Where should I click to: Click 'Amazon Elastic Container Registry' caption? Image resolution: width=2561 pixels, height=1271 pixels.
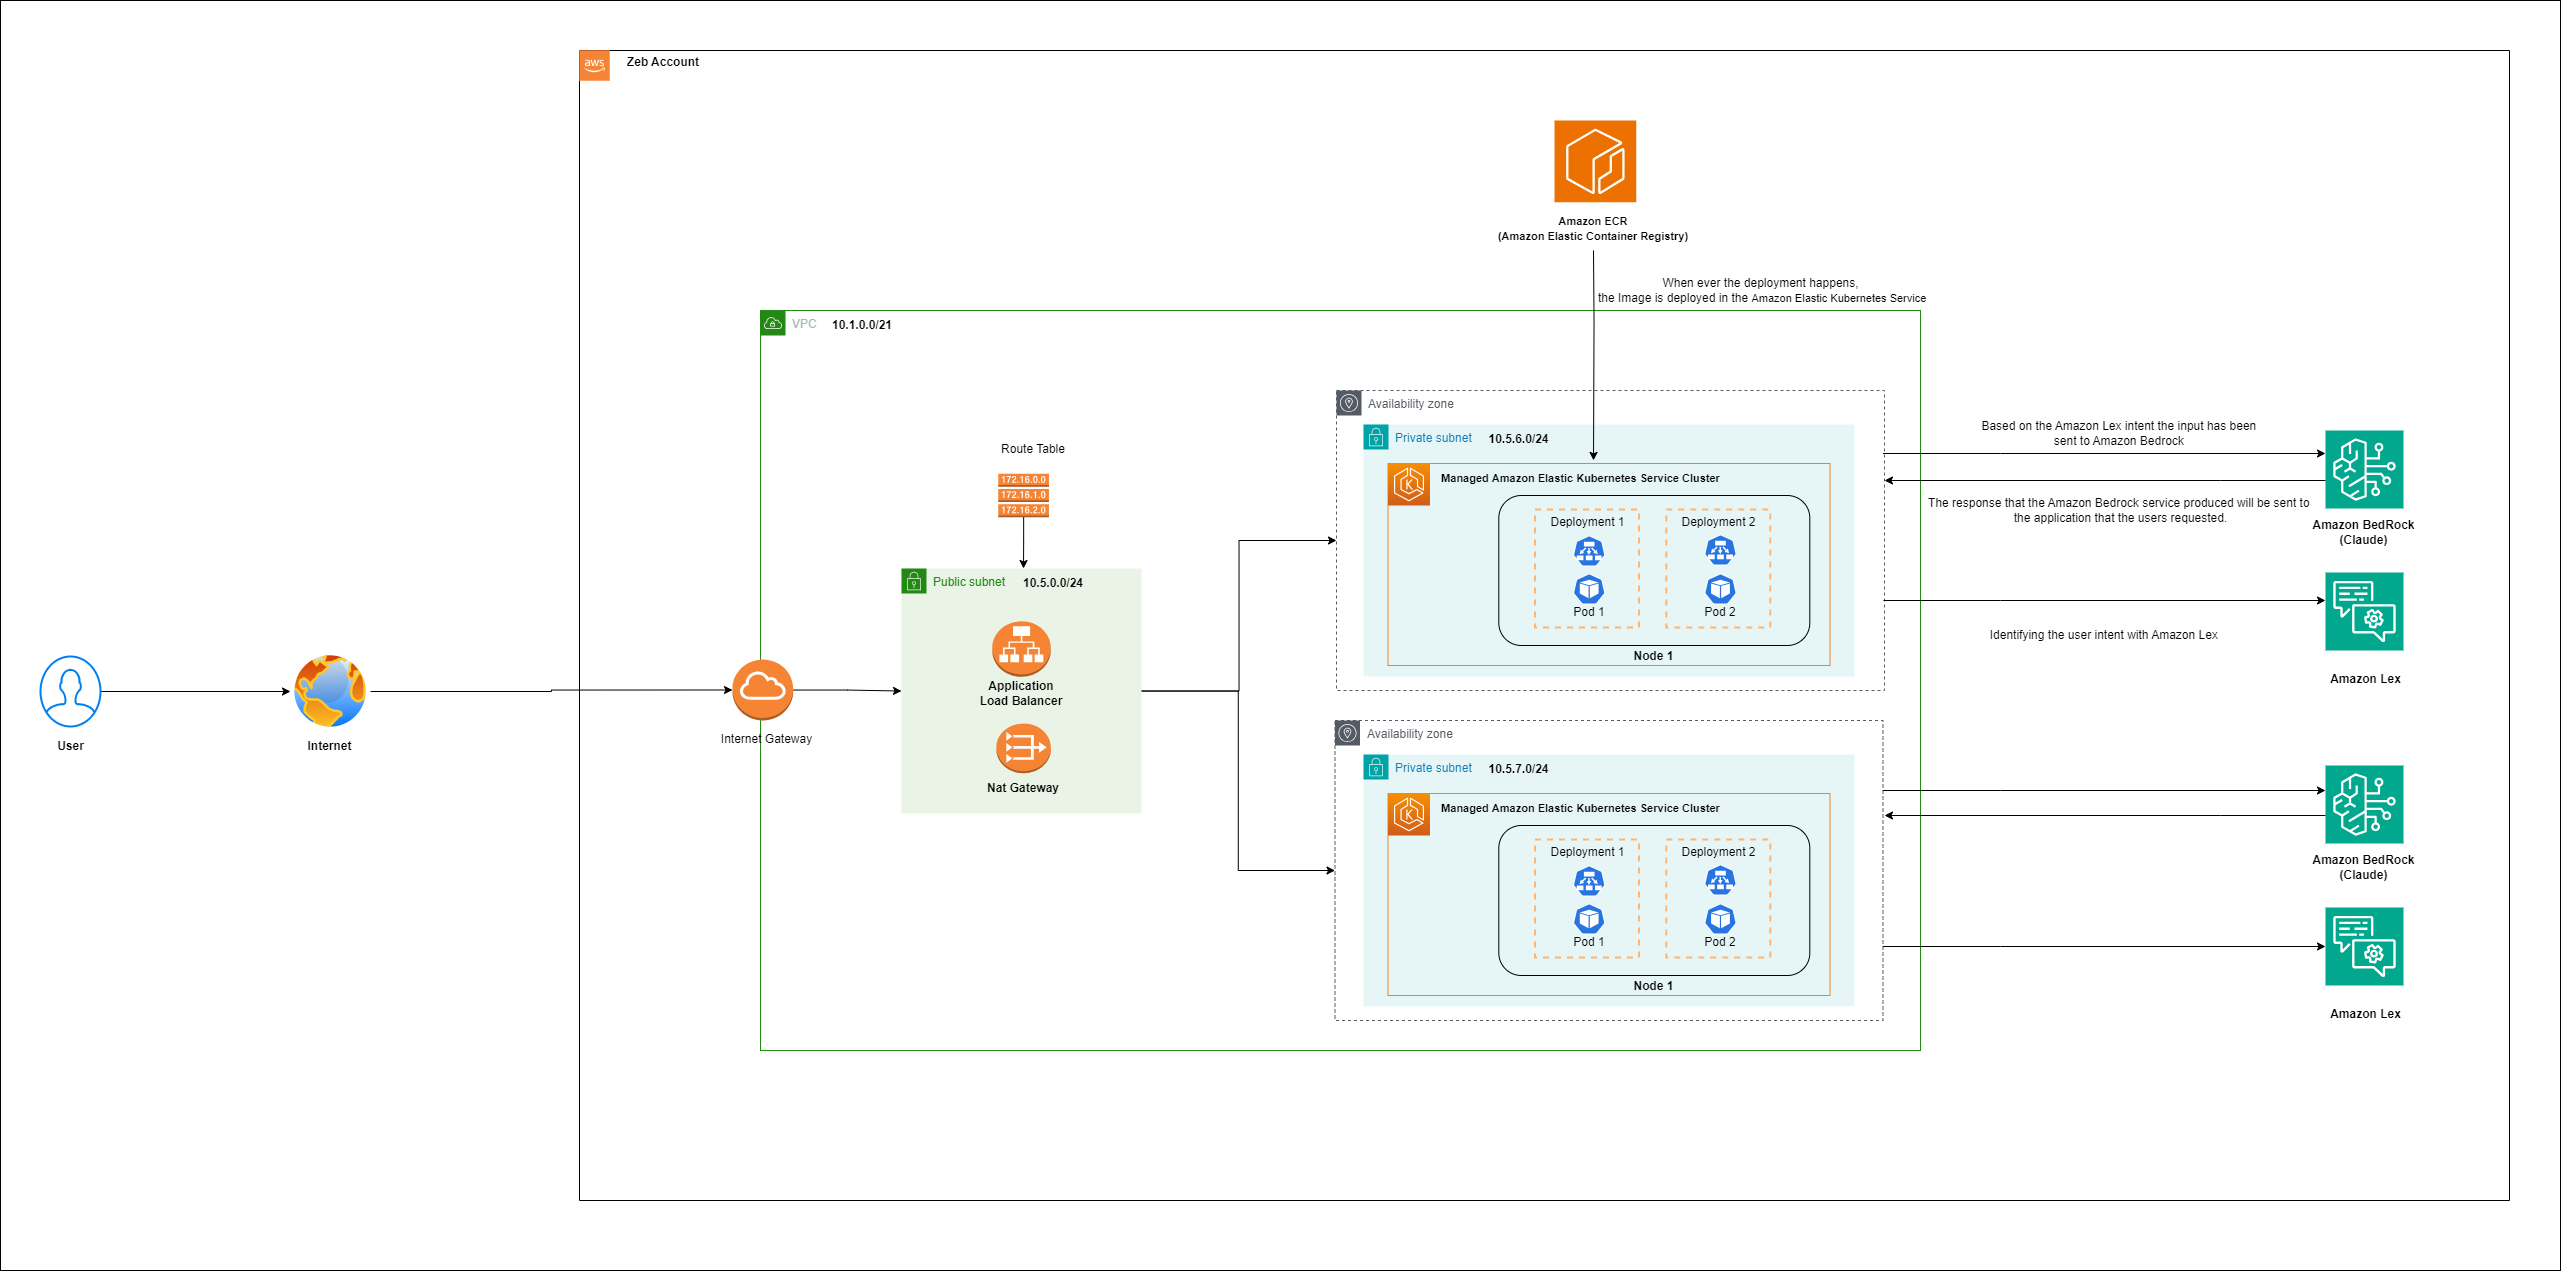pyautogui.click(x=1593, y=237)
